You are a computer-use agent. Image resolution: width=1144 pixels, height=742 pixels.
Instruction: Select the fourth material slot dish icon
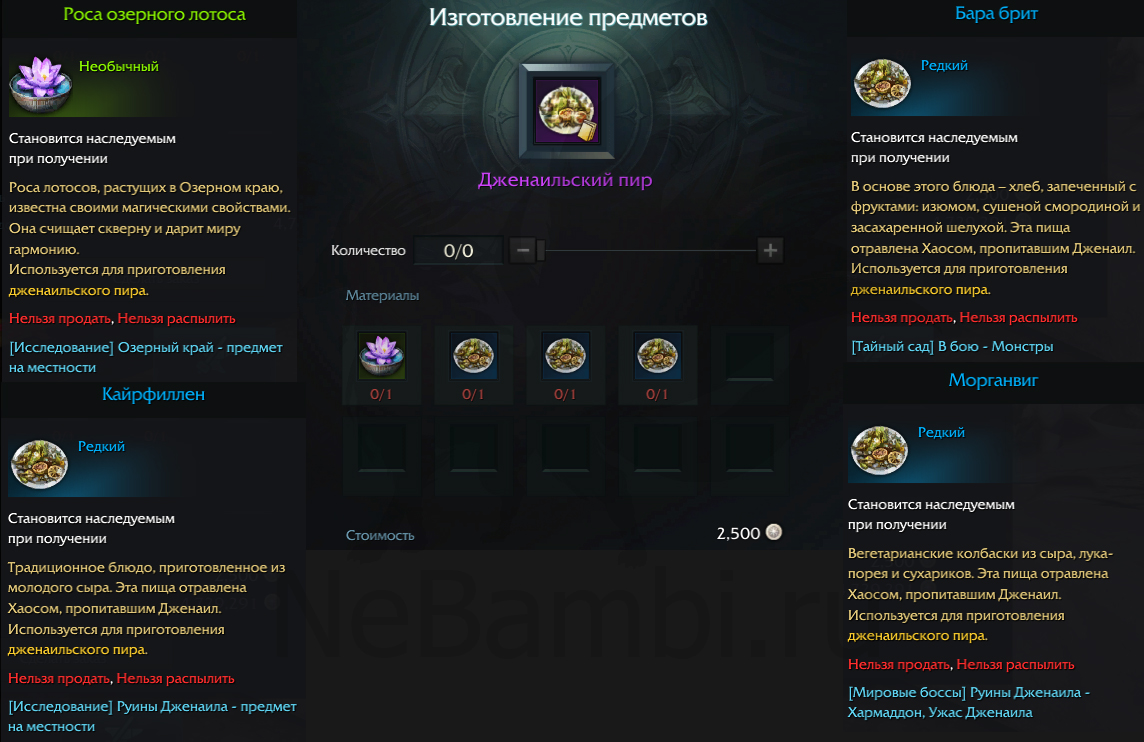[x=657, y=356]
